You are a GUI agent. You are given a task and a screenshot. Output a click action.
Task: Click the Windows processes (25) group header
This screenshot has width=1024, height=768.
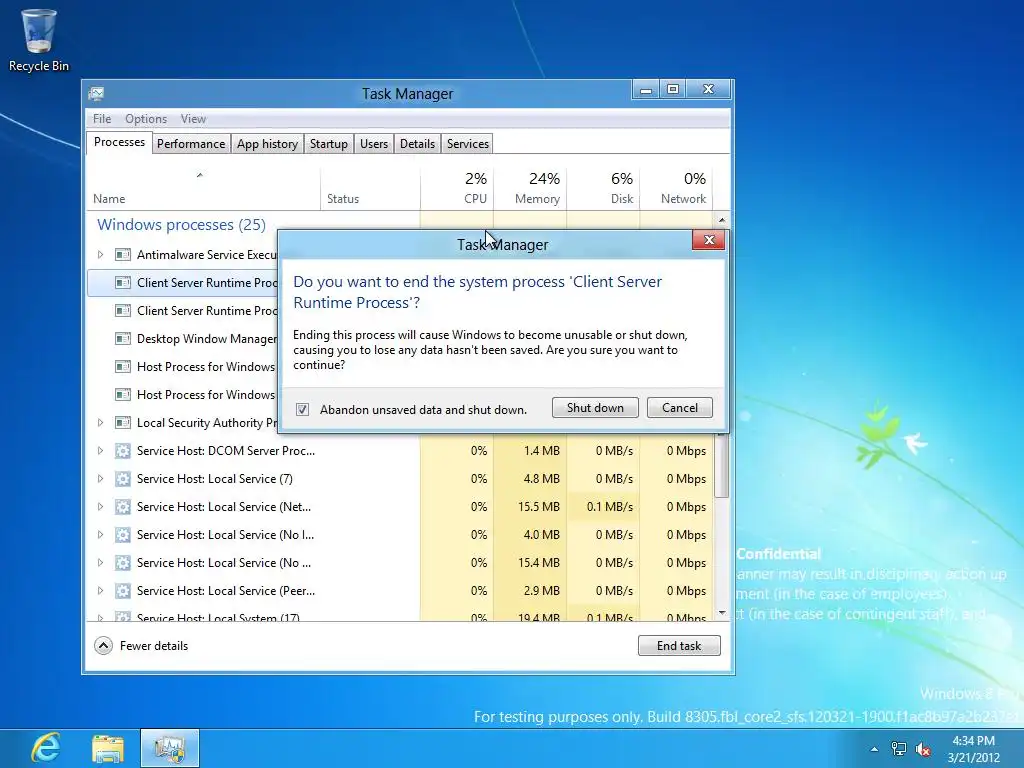pos(182,225)
